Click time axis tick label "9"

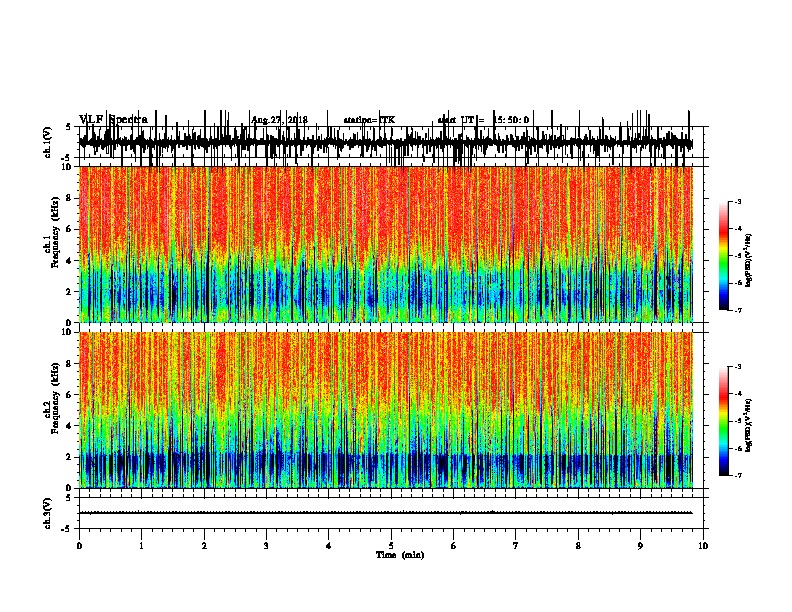click(x=640, y=546)
